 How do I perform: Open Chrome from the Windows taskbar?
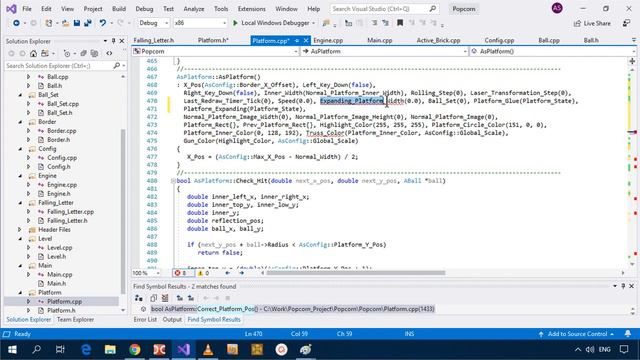coord(135,349)
